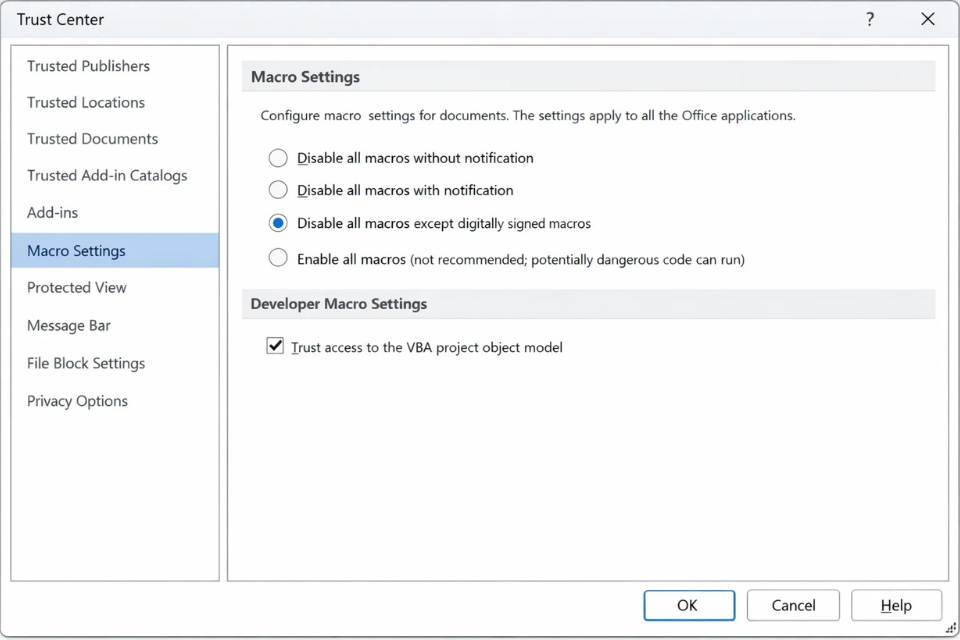Open the Trusted Publishers section
The width and height of the screenshot is (960, 640).
88,66
